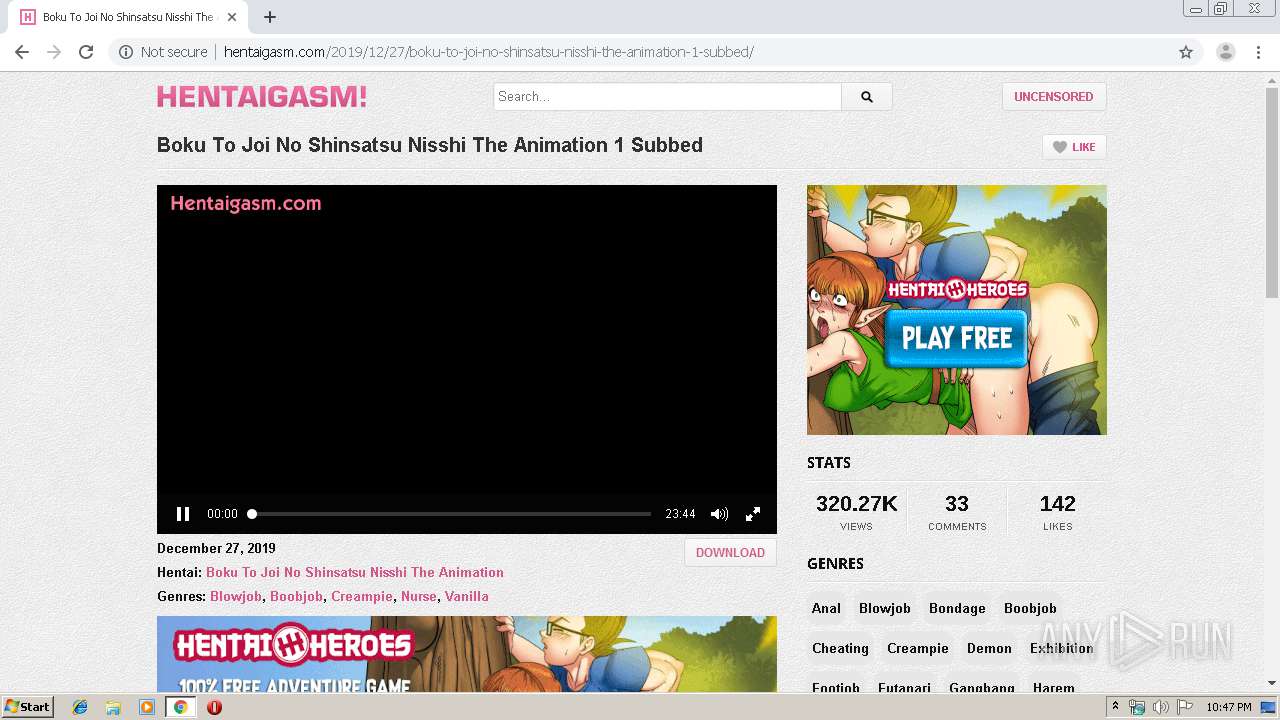Open Chrome three-dot menu
The width and height of the screenshot is (1280, 720).
coord(1259,52)
